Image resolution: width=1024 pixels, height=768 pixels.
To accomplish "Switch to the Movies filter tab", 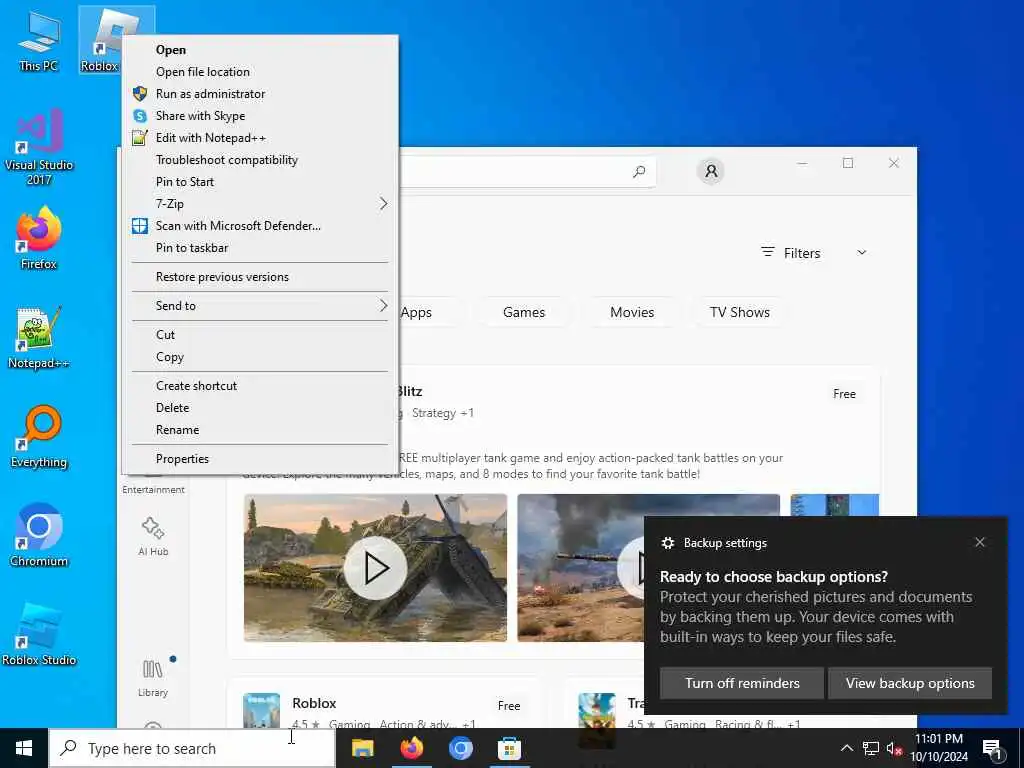I will tap(632, 312).
